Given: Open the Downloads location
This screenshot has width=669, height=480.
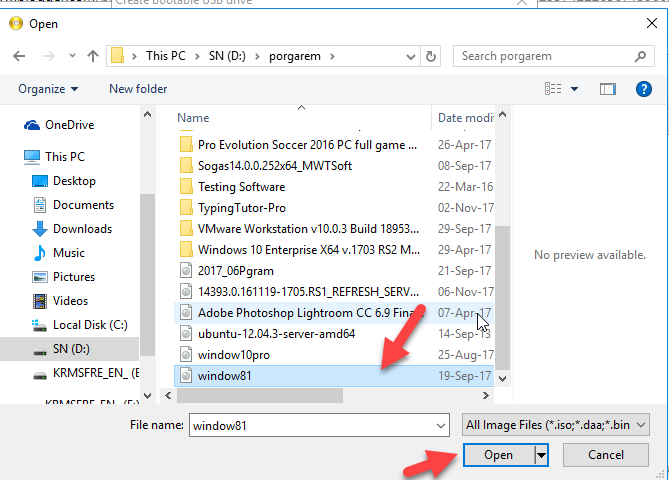Looking at the screenshot, I should pyautogui.click(x=82, y=229).
